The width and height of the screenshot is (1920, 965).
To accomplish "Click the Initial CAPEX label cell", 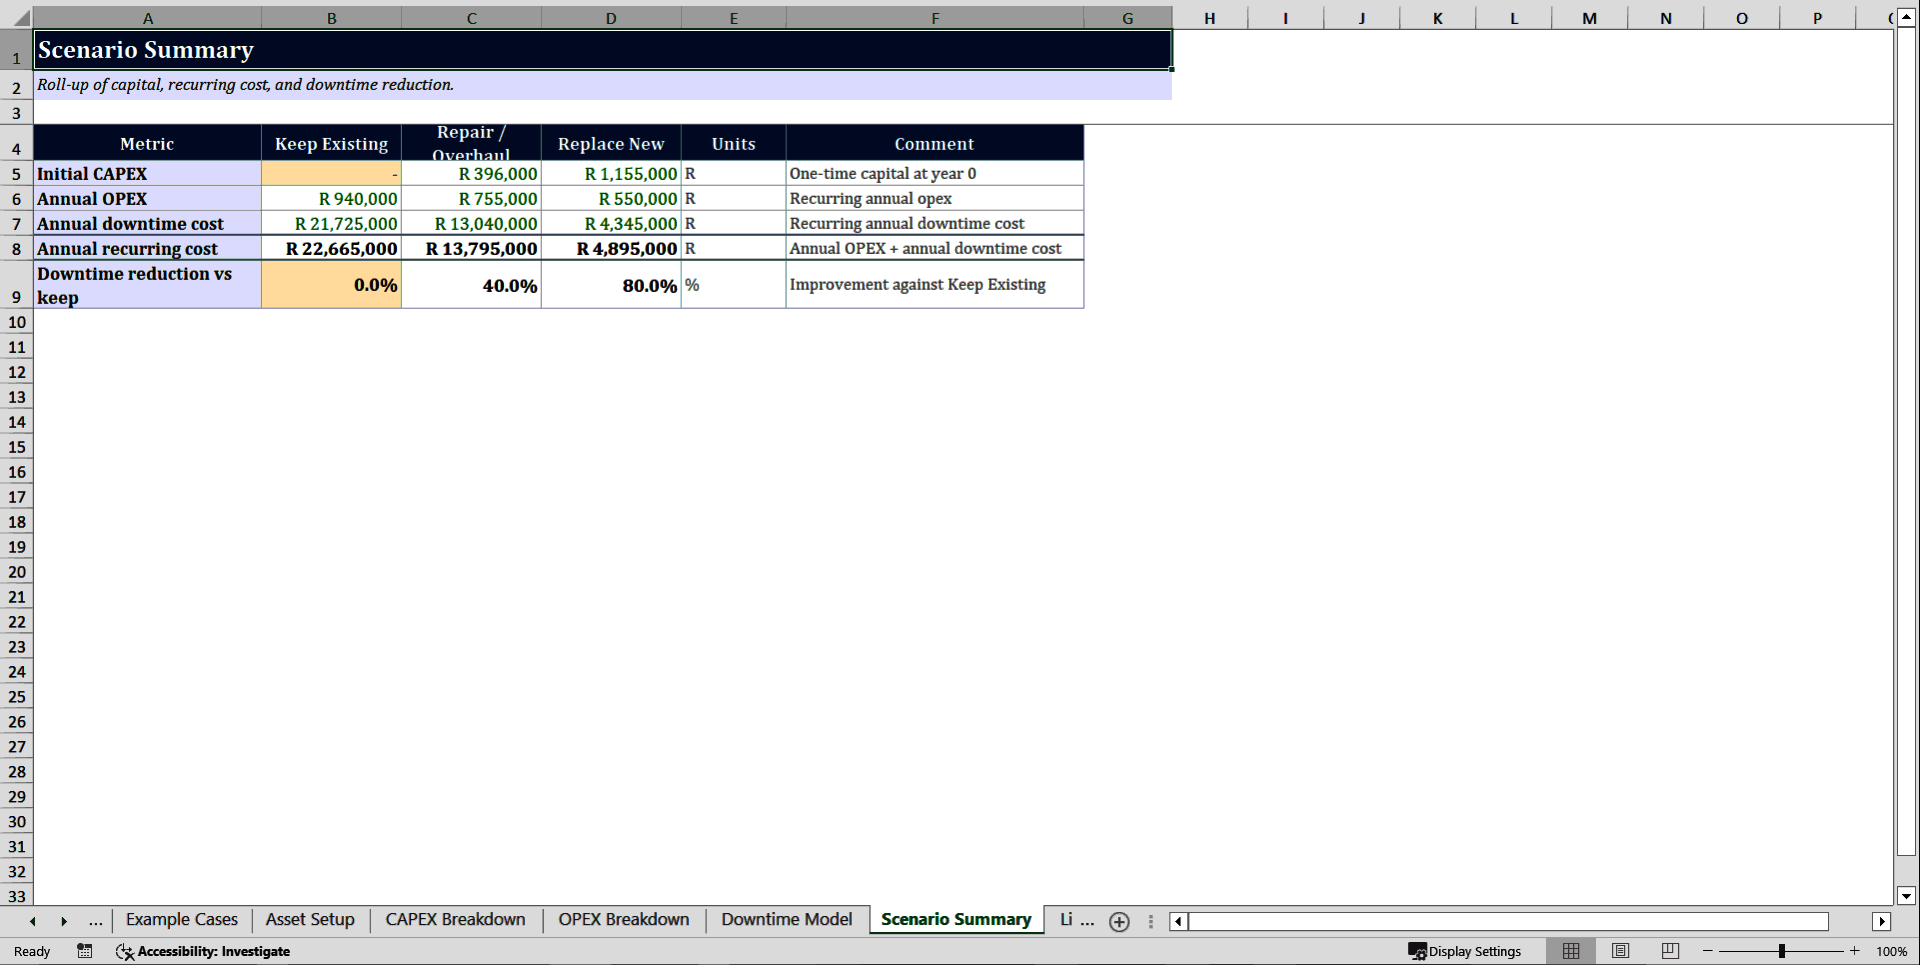I will 147,173.
